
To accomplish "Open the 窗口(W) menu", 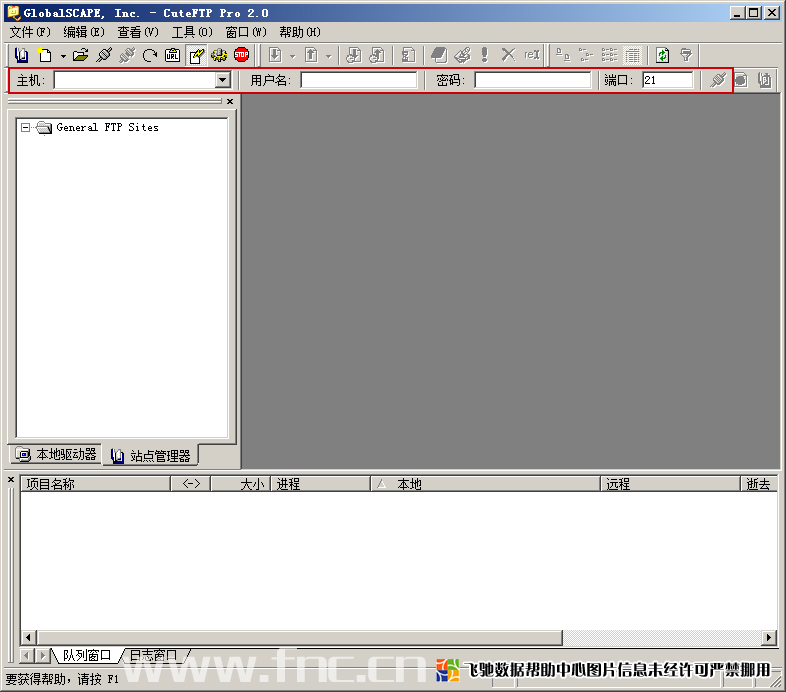I will click(246, 32).
